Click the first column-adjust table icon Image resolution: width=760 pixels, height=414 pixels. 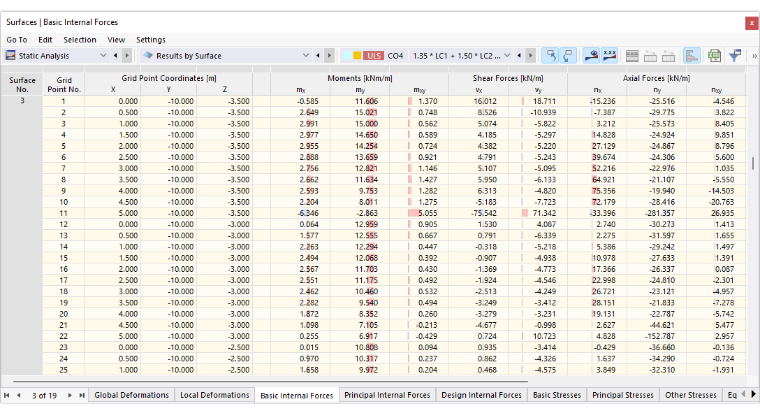650,56
